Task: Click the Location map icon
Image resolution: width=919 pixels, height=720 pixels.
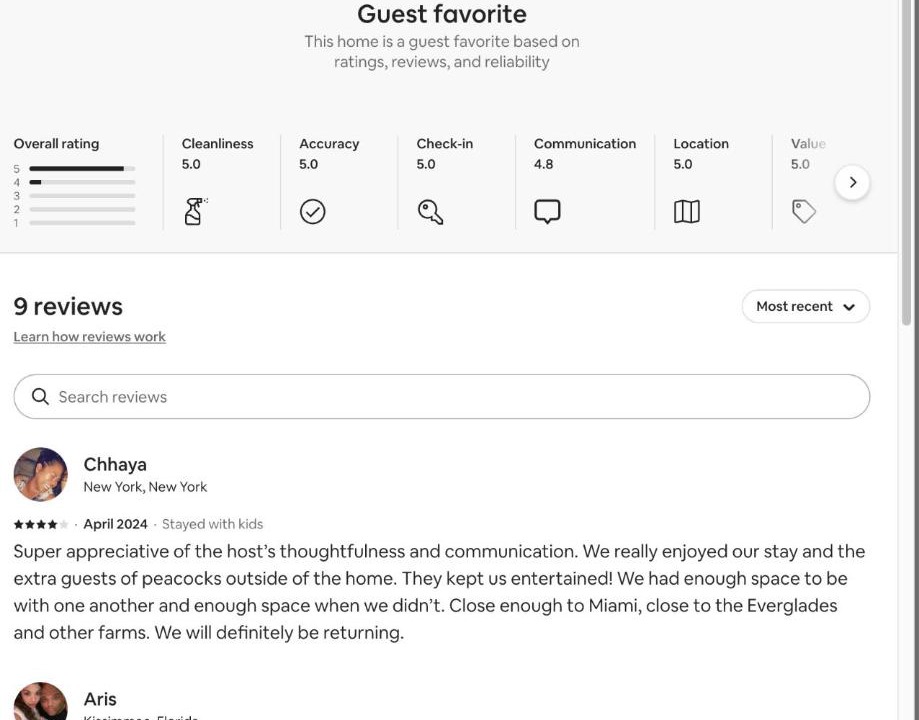Action: point(687,212)
